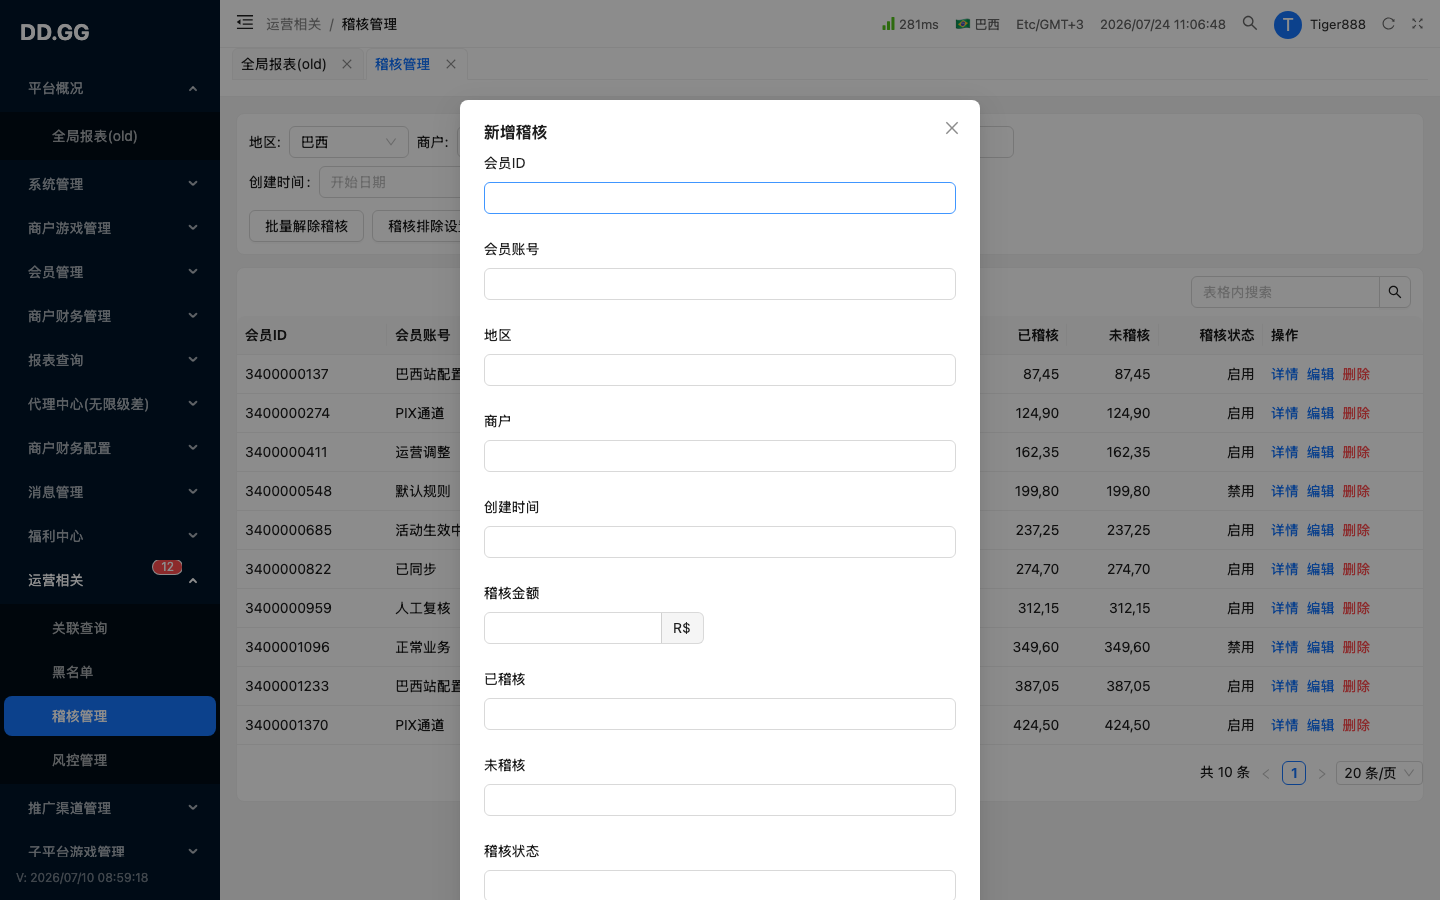Viewport: 1440px width, 900px height.
Task: Click the table search magnifier button
Action: pyautogui.click(x=1395, y=292)
